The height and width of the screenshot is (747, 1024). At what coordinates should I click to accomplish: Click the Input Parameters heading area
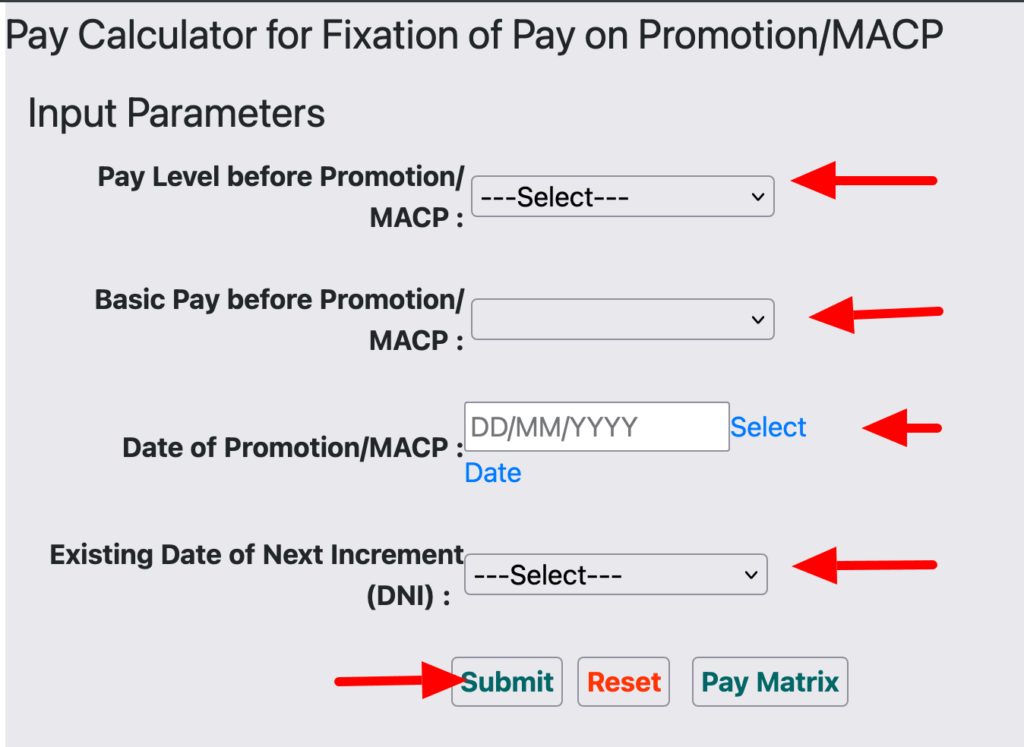click(175, 113)
